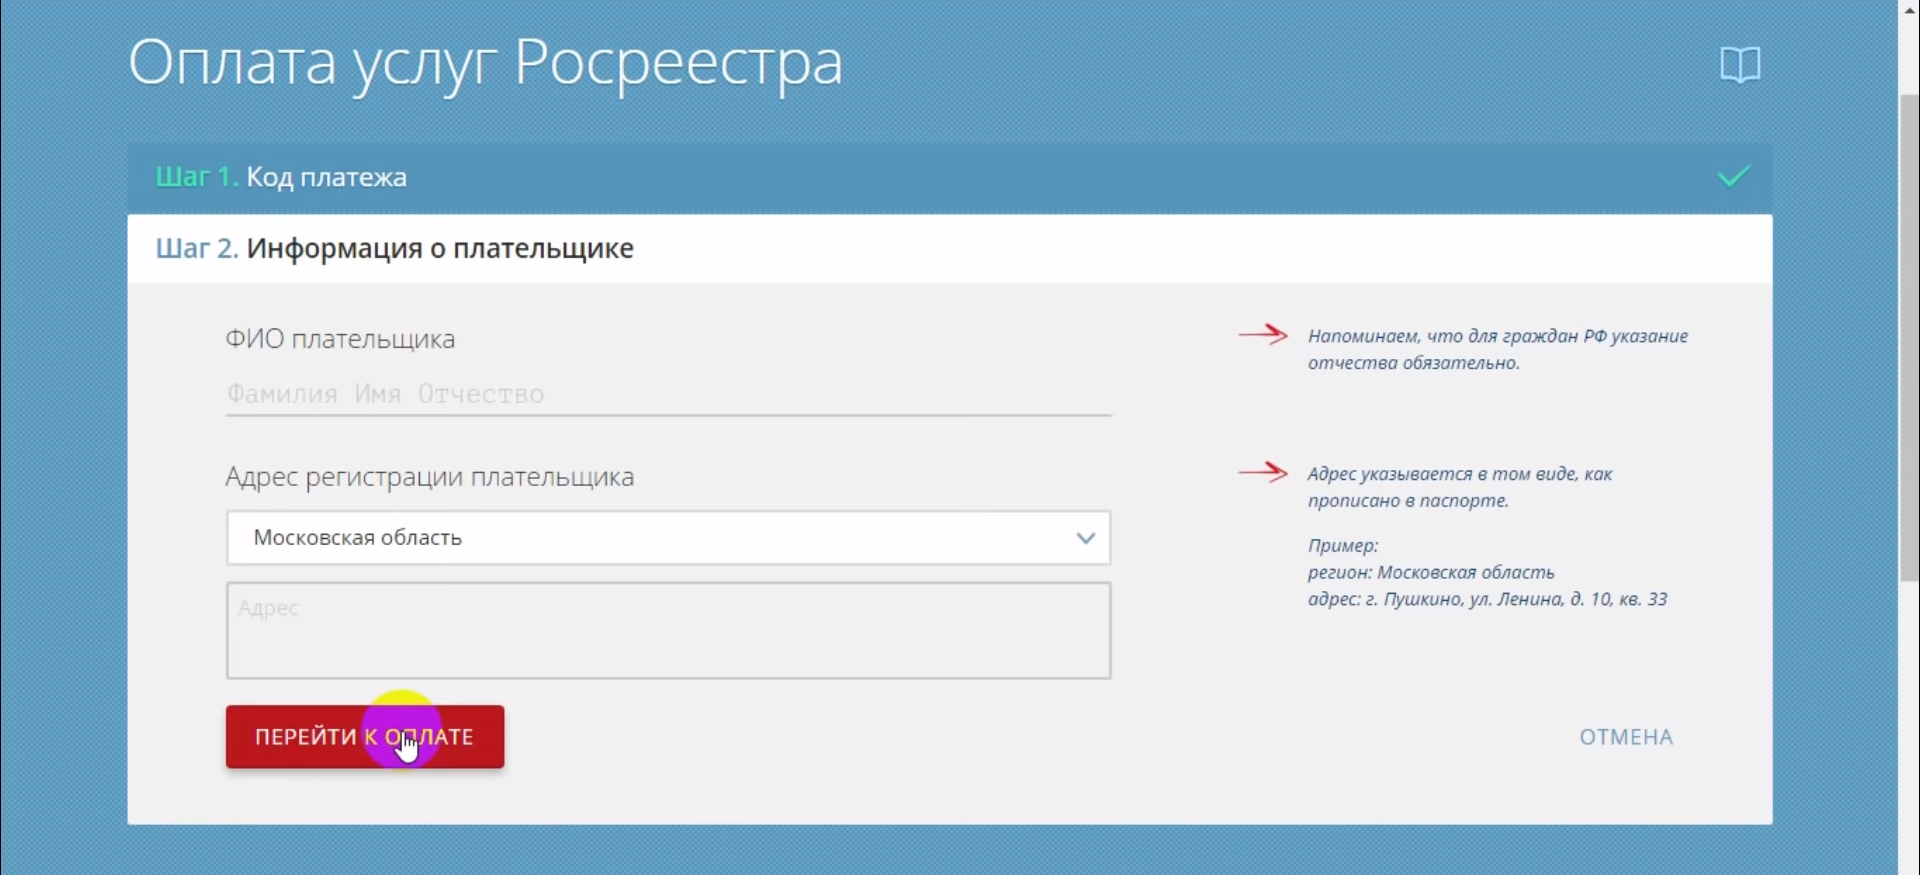Click the vertical scrollbar thumb
Viewport: 1920px width, 875px height.
[x=1909, y=338]
